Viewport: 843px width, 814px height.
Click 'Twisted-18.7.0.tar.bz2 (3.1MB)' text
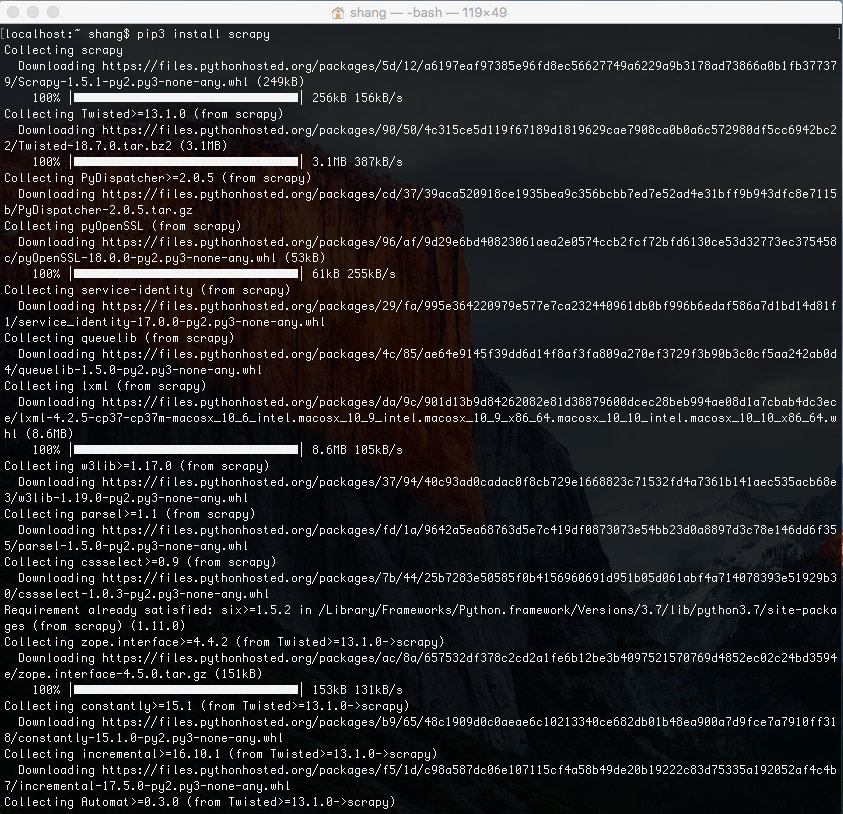tap(123, 146)
